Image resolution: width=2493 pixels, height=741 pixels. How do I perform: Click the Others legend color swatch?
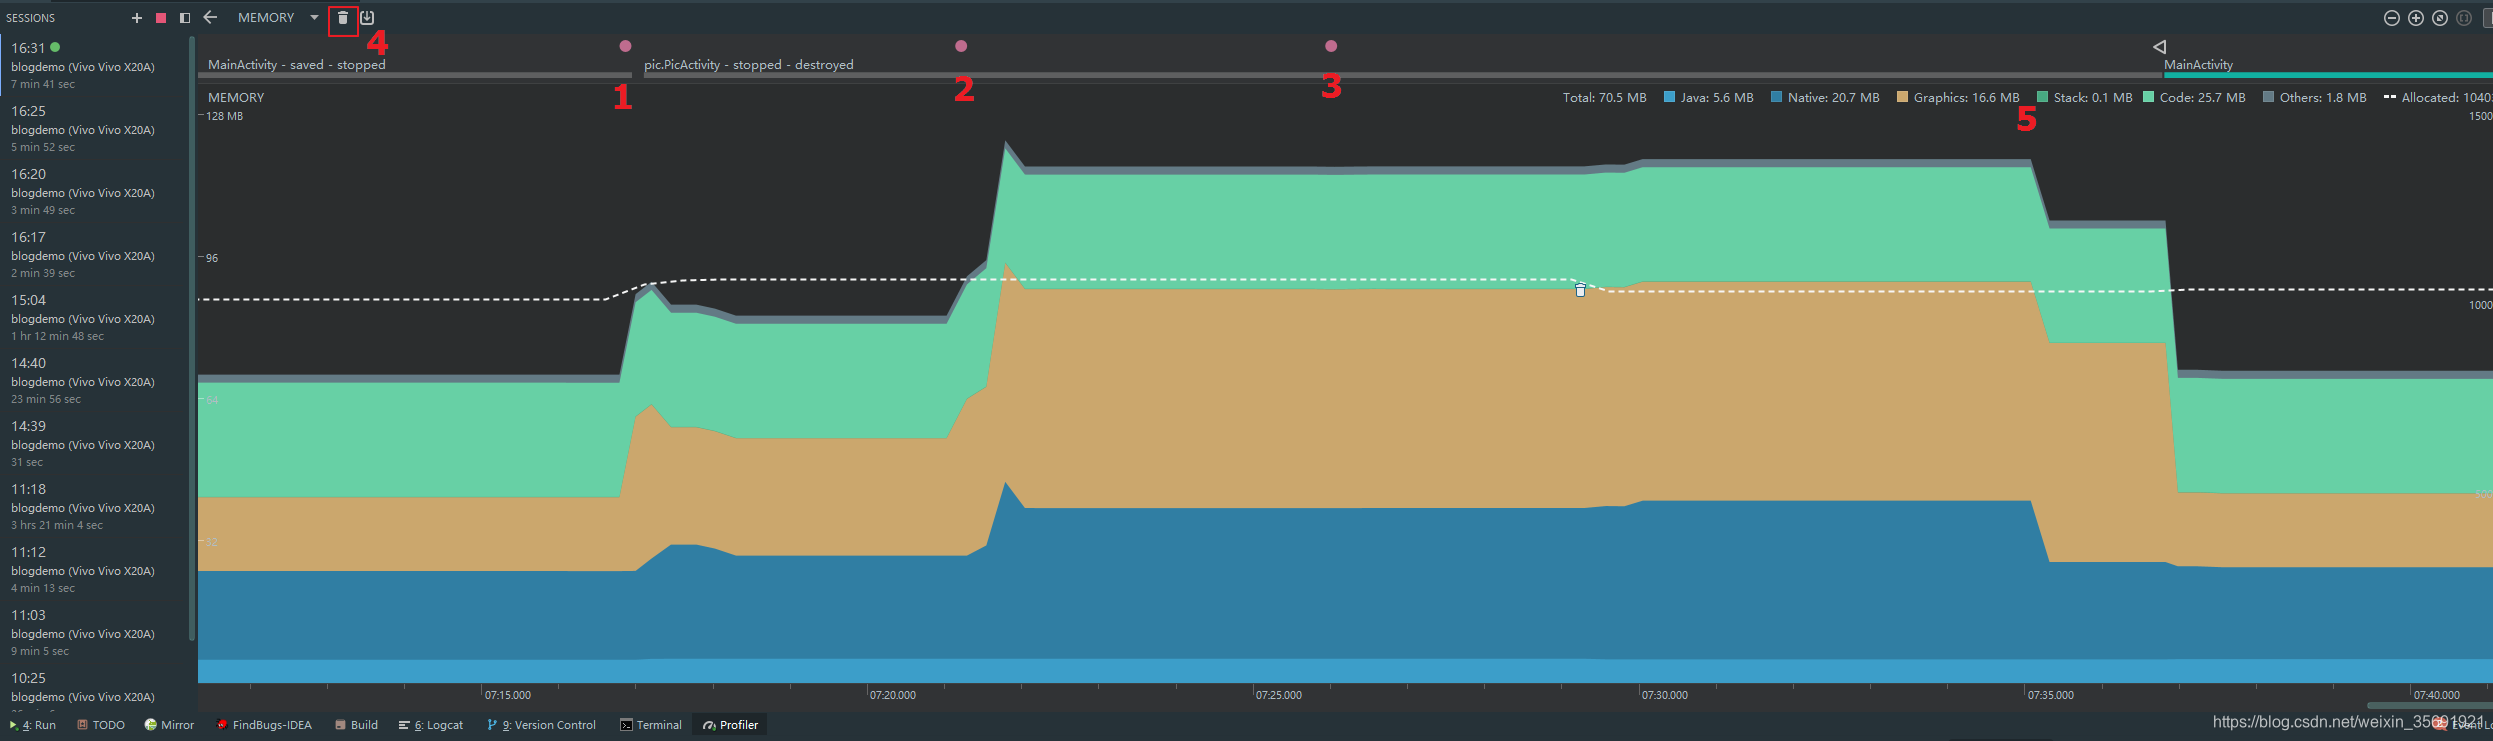[2268, 97]
